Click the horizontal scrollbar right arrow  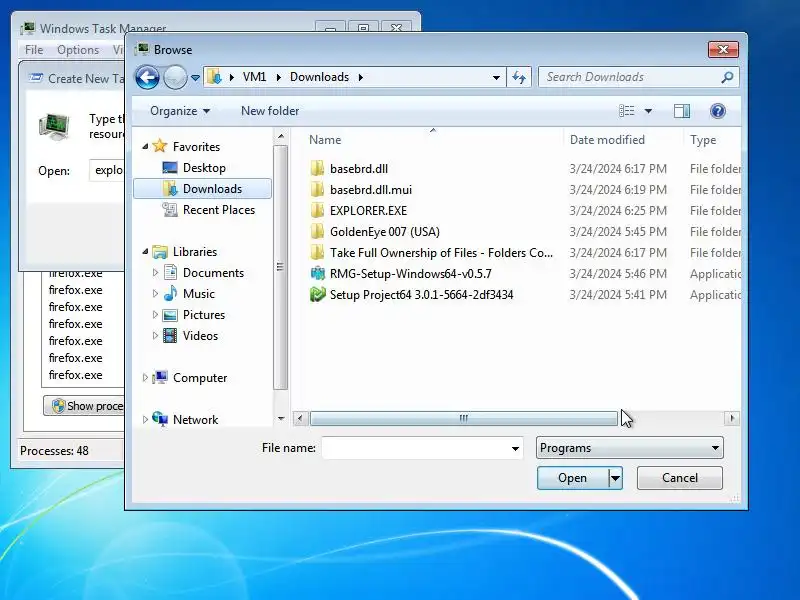coord(732,418)
